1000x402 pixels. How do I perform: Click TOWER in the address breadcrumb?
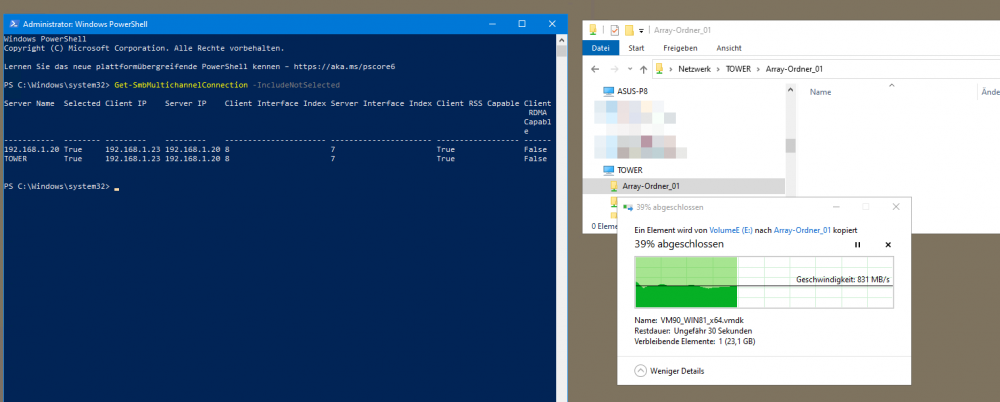739,69
